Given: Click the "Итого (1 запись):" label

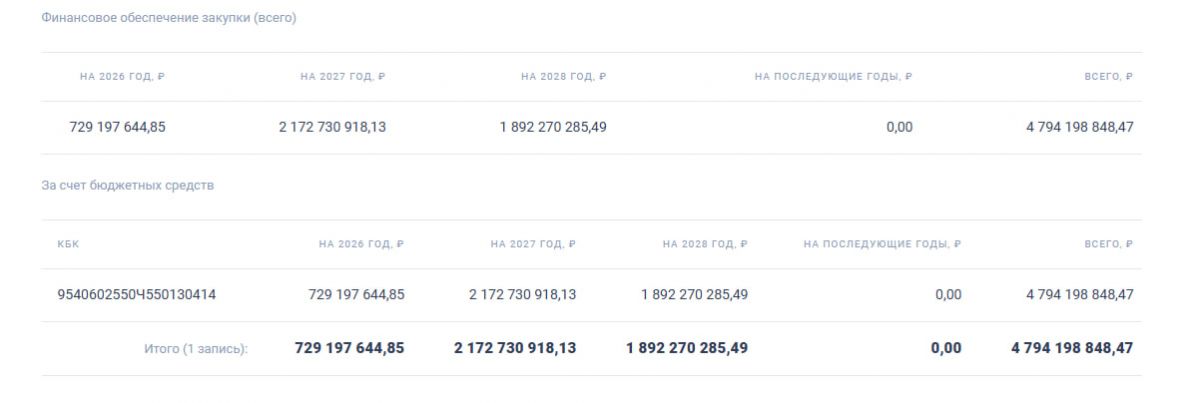Looking at the screenshot, I should coord(196,348).
